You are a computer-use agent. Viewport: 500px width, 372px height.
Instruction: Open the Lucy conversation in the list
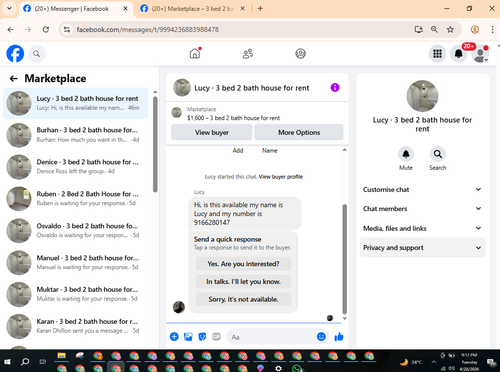click(76, 103)
